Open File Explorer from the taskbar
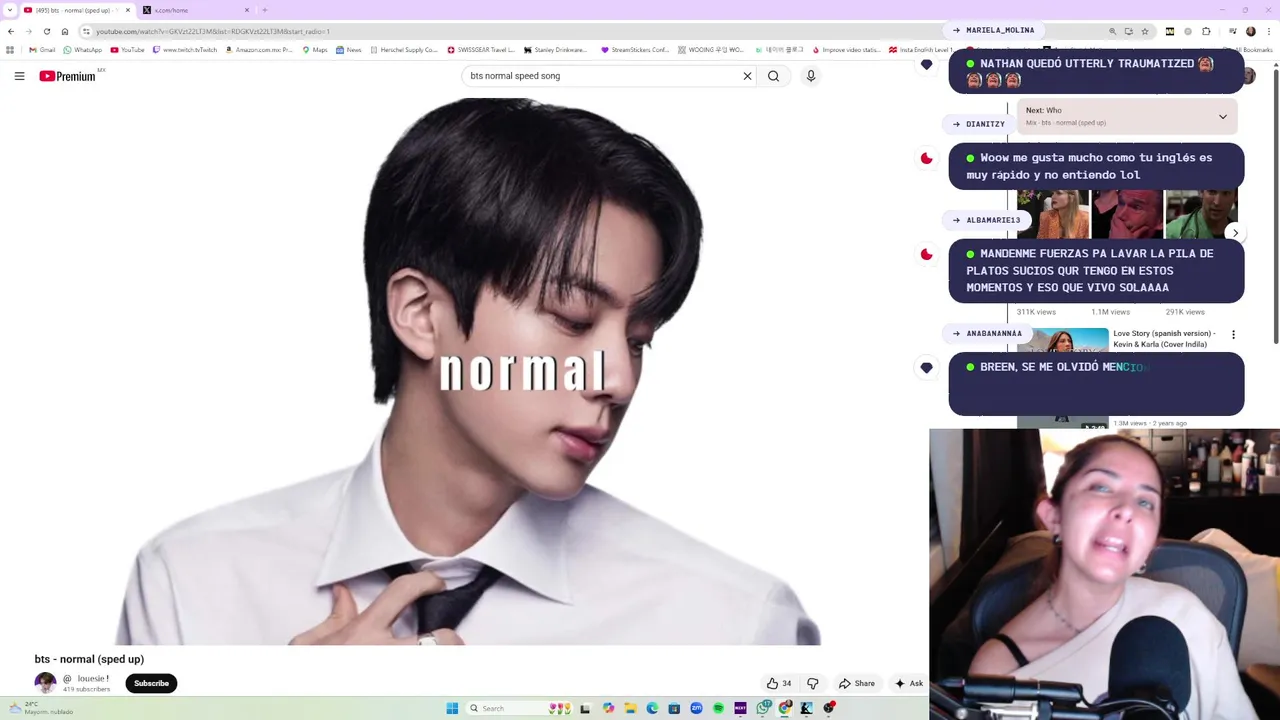This screenshot has height=720, width=1280. (x=630, y=708)
